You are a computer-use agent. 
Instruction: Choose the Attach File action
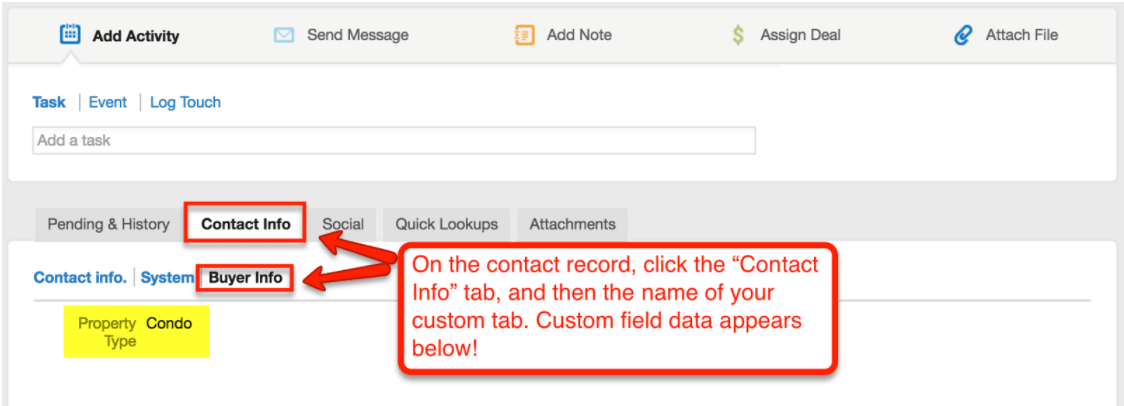pyautogui.click(x=1021, y=35)
